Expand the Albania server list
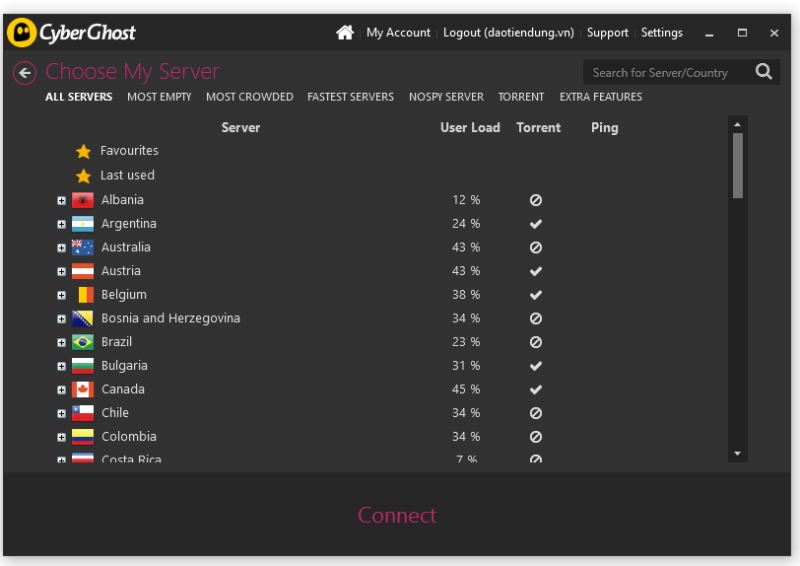Viewport: 800px width, 566px height. click(x=62, y=200)
